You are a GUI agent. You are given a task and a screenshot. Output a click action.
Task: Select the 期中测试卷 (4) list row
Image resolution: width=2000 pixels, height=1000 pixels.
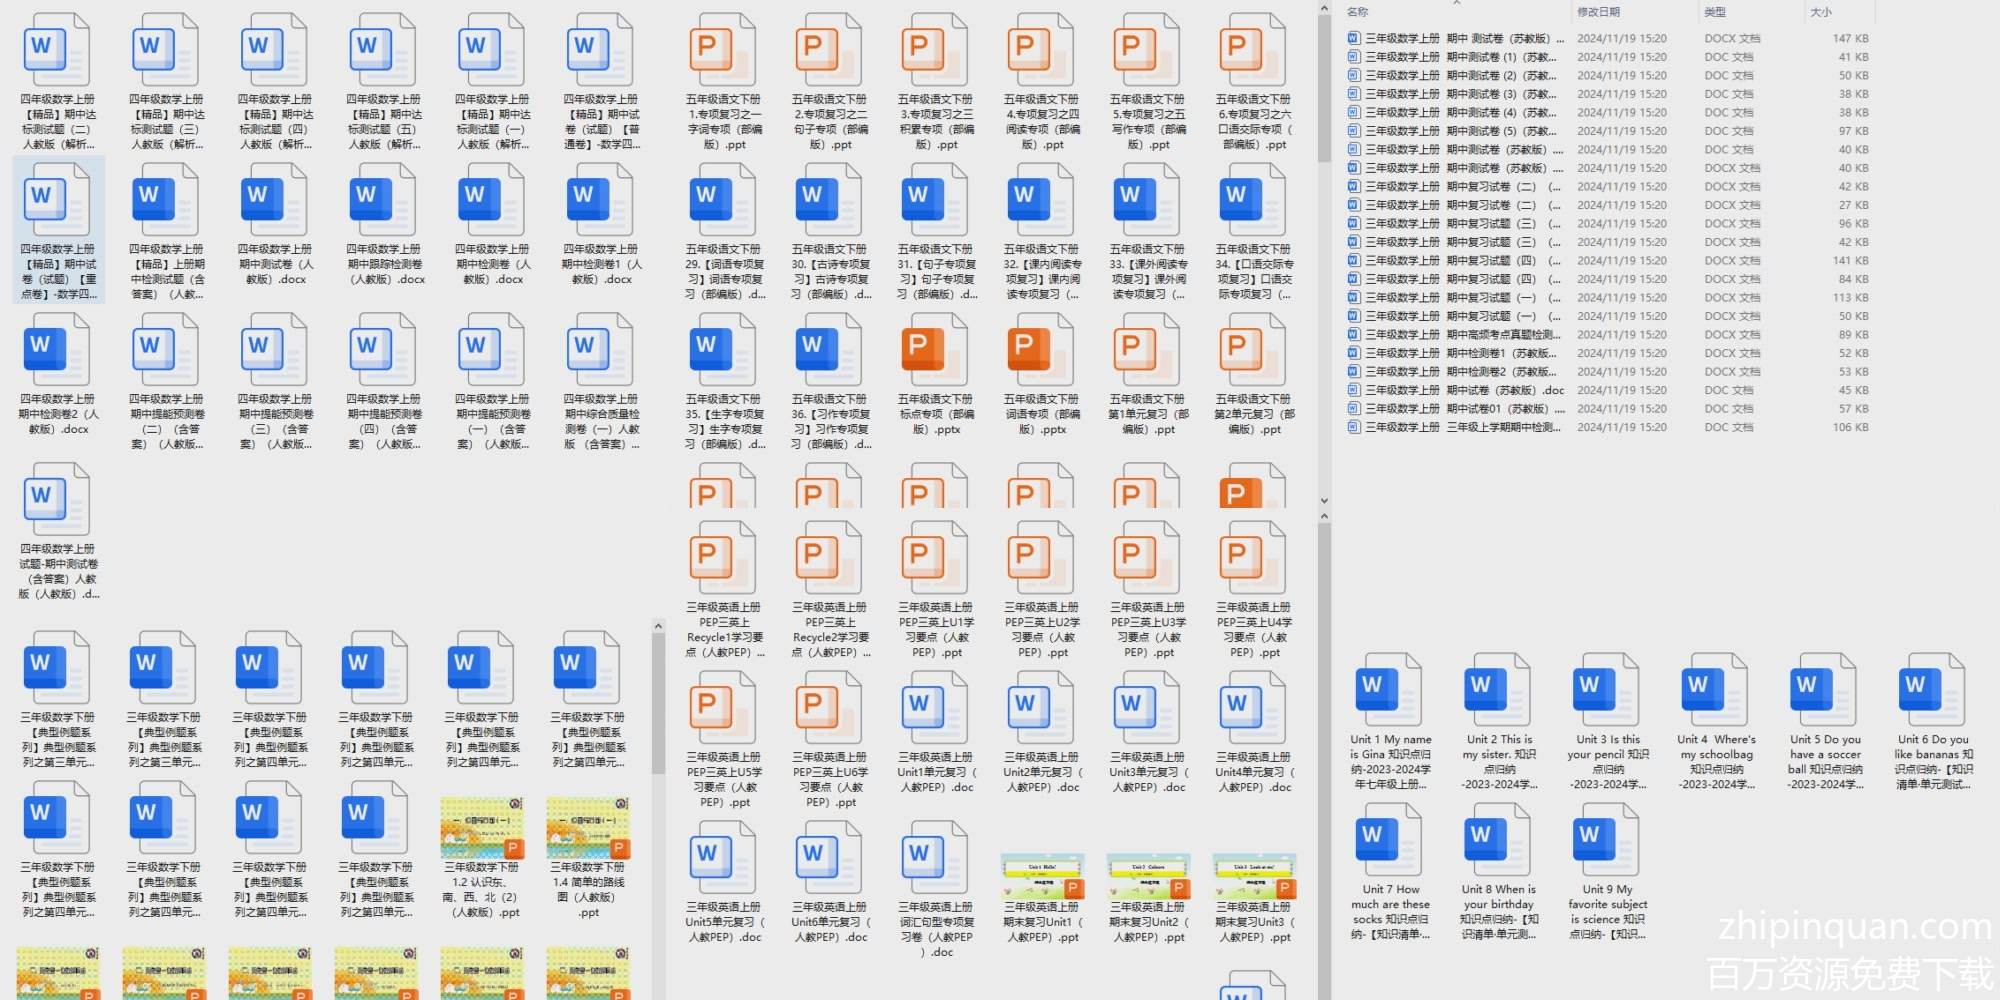[1608, 113]
